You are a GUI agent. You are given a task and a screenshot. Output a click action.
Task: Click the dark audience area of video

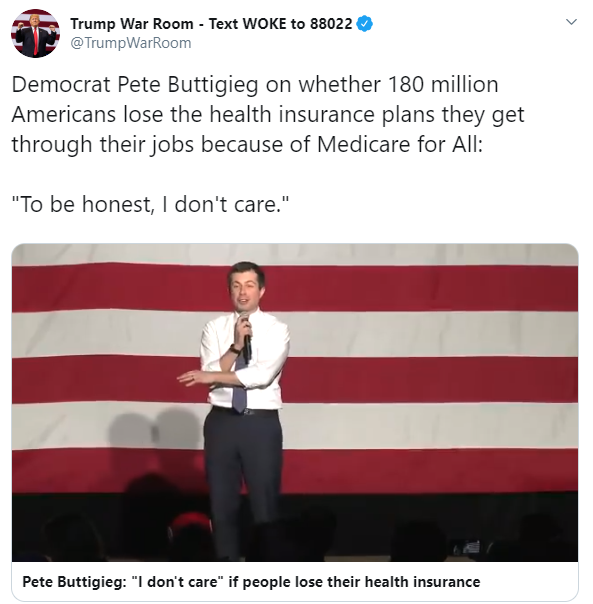point(295,530)
